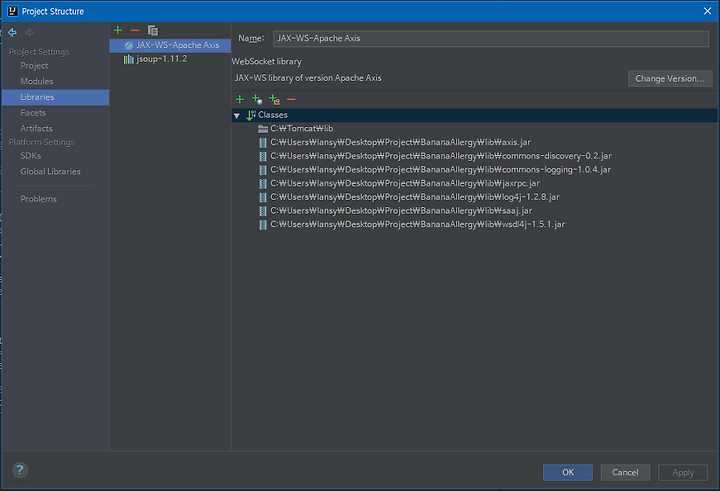Viewport: 720px width, 491px height.
Task: Confirm with the OK button
Action: (568, 472)
